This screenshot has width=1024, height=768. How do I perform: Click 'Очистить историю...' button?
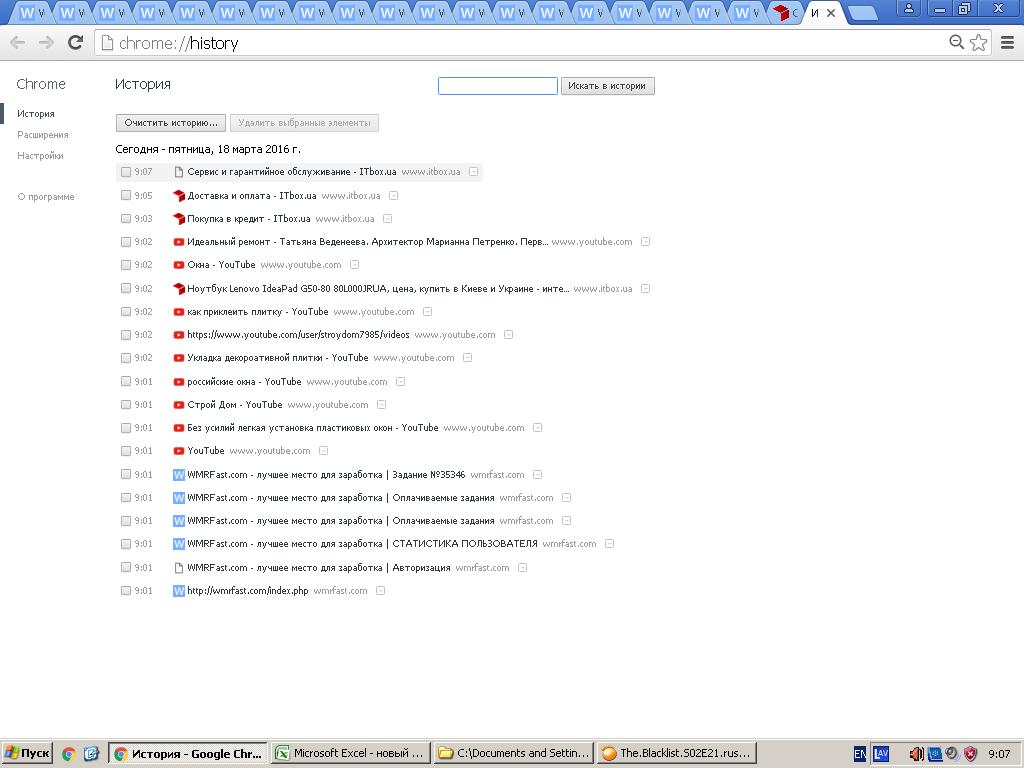click(171, 123)
